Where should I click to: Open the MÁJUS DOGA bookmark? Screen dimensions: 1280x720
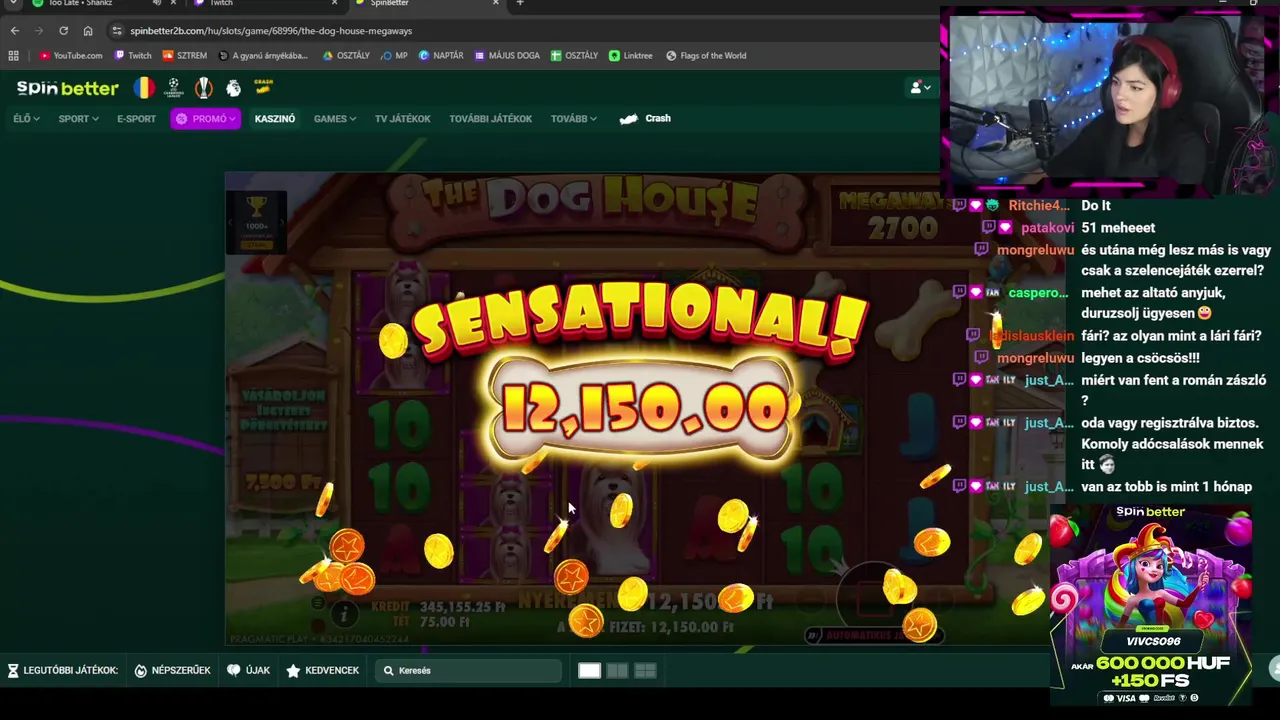tap(507, 56)
